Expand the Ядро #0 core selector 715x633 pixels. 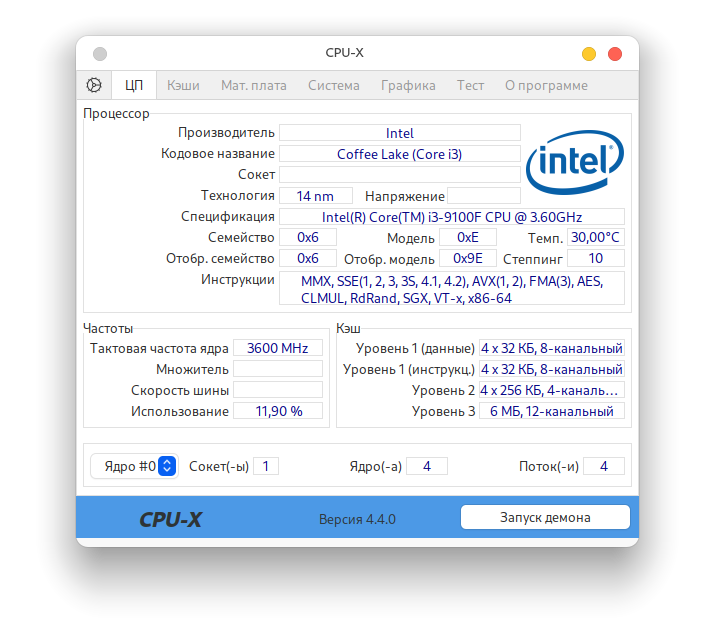(x=134, y=466)
